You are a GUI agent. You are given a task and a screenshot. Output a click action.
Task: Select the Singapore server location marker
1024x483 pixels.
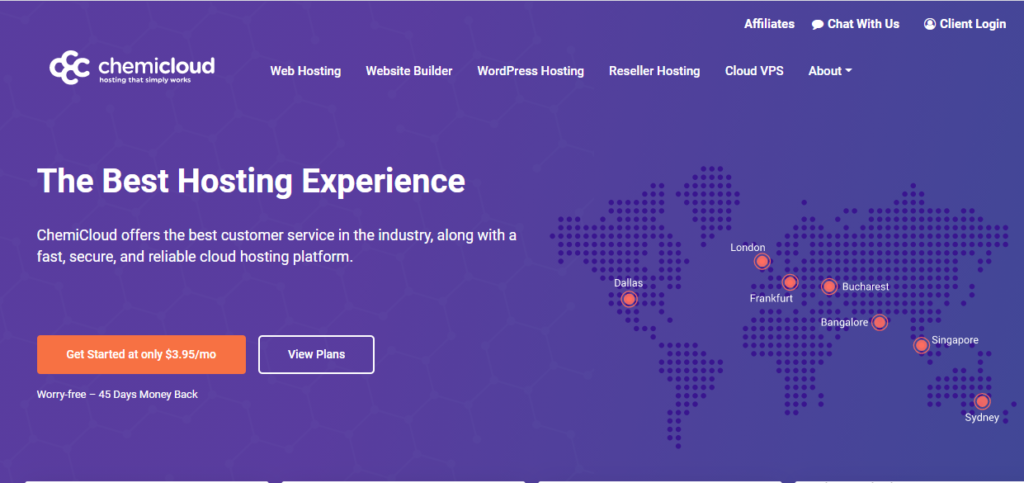pos(921,345)
